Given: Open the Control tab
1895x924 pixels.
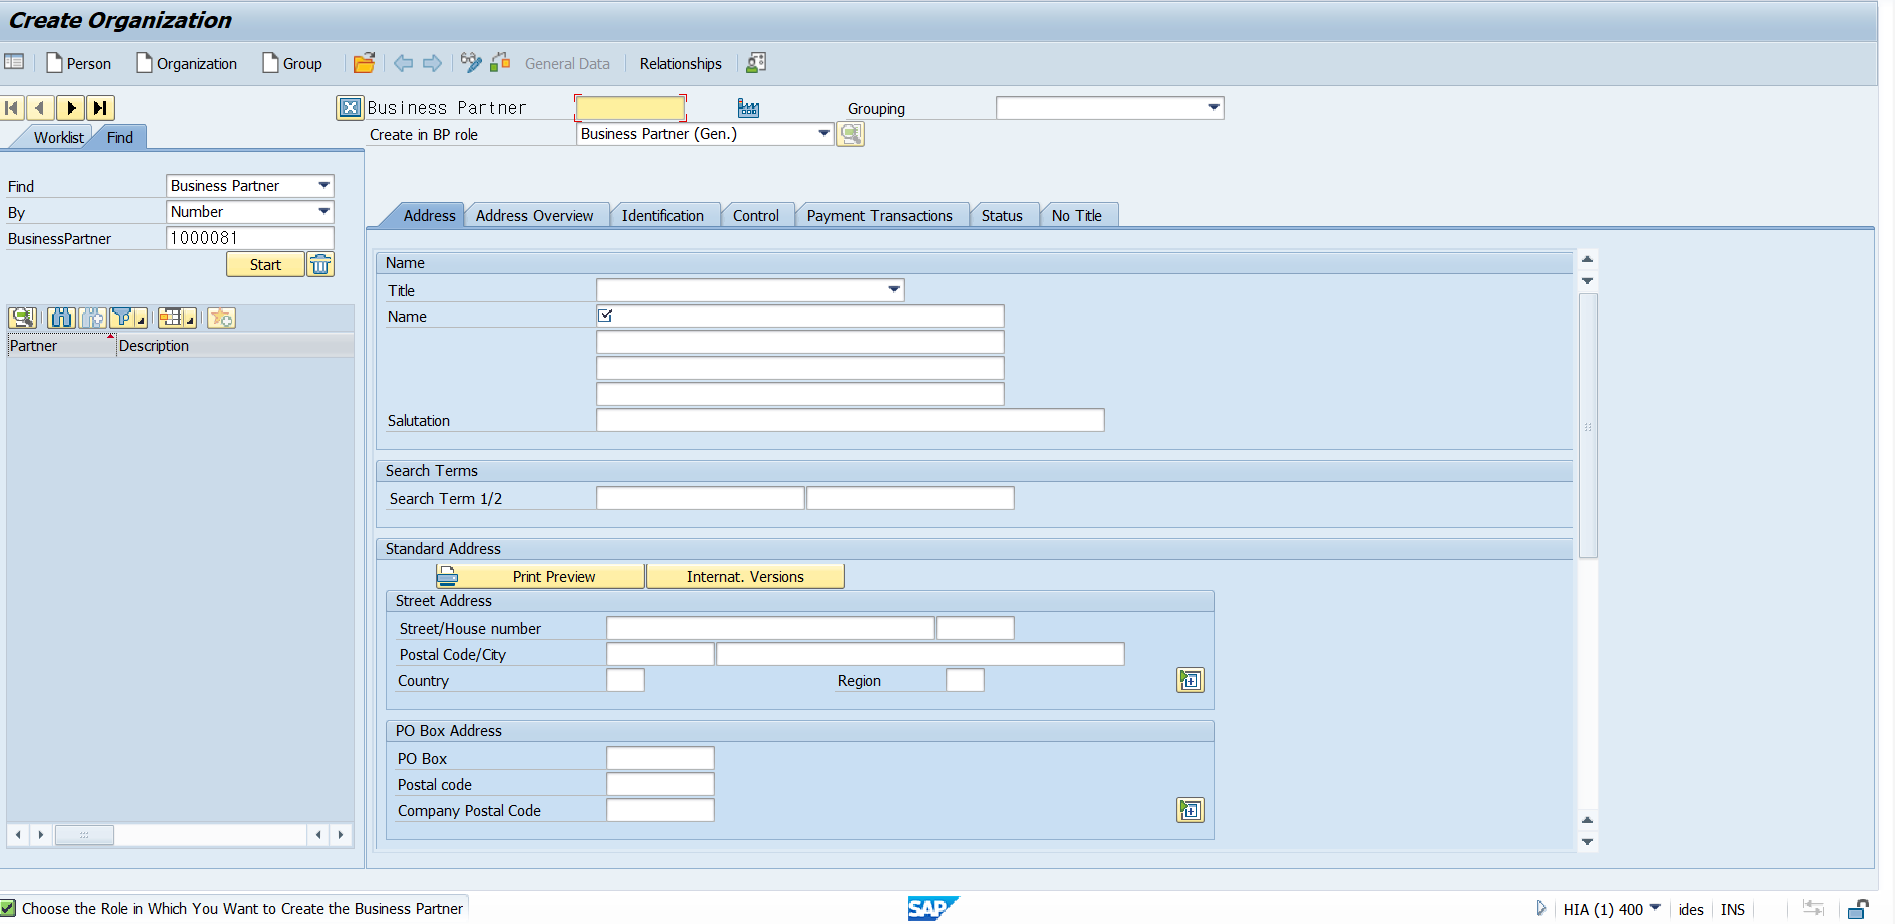Looking at the screenshot, I should point(755,216).
